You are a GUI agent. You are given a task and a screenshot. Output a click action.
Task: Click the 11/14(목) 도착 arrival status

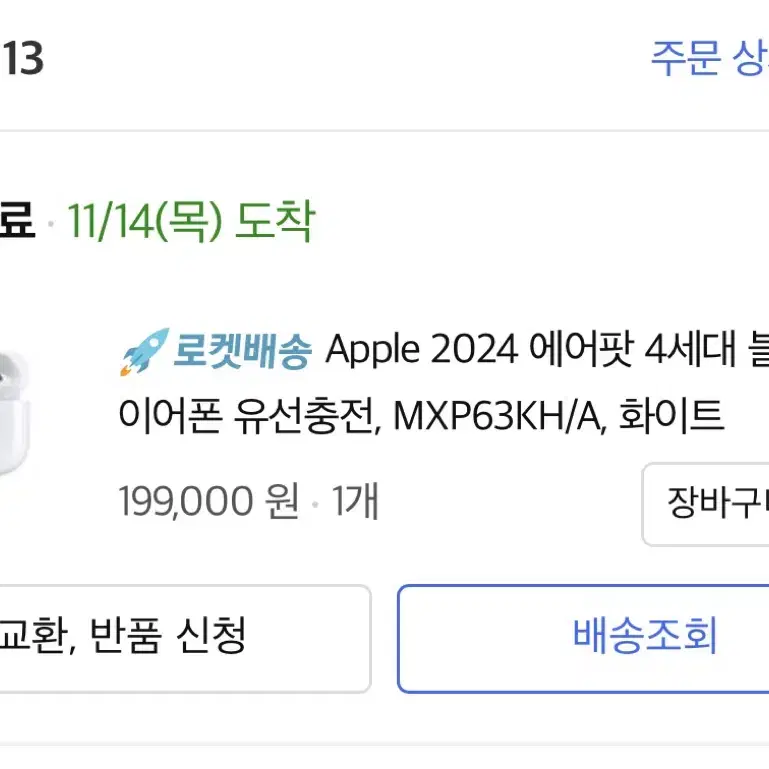(191, 221)
